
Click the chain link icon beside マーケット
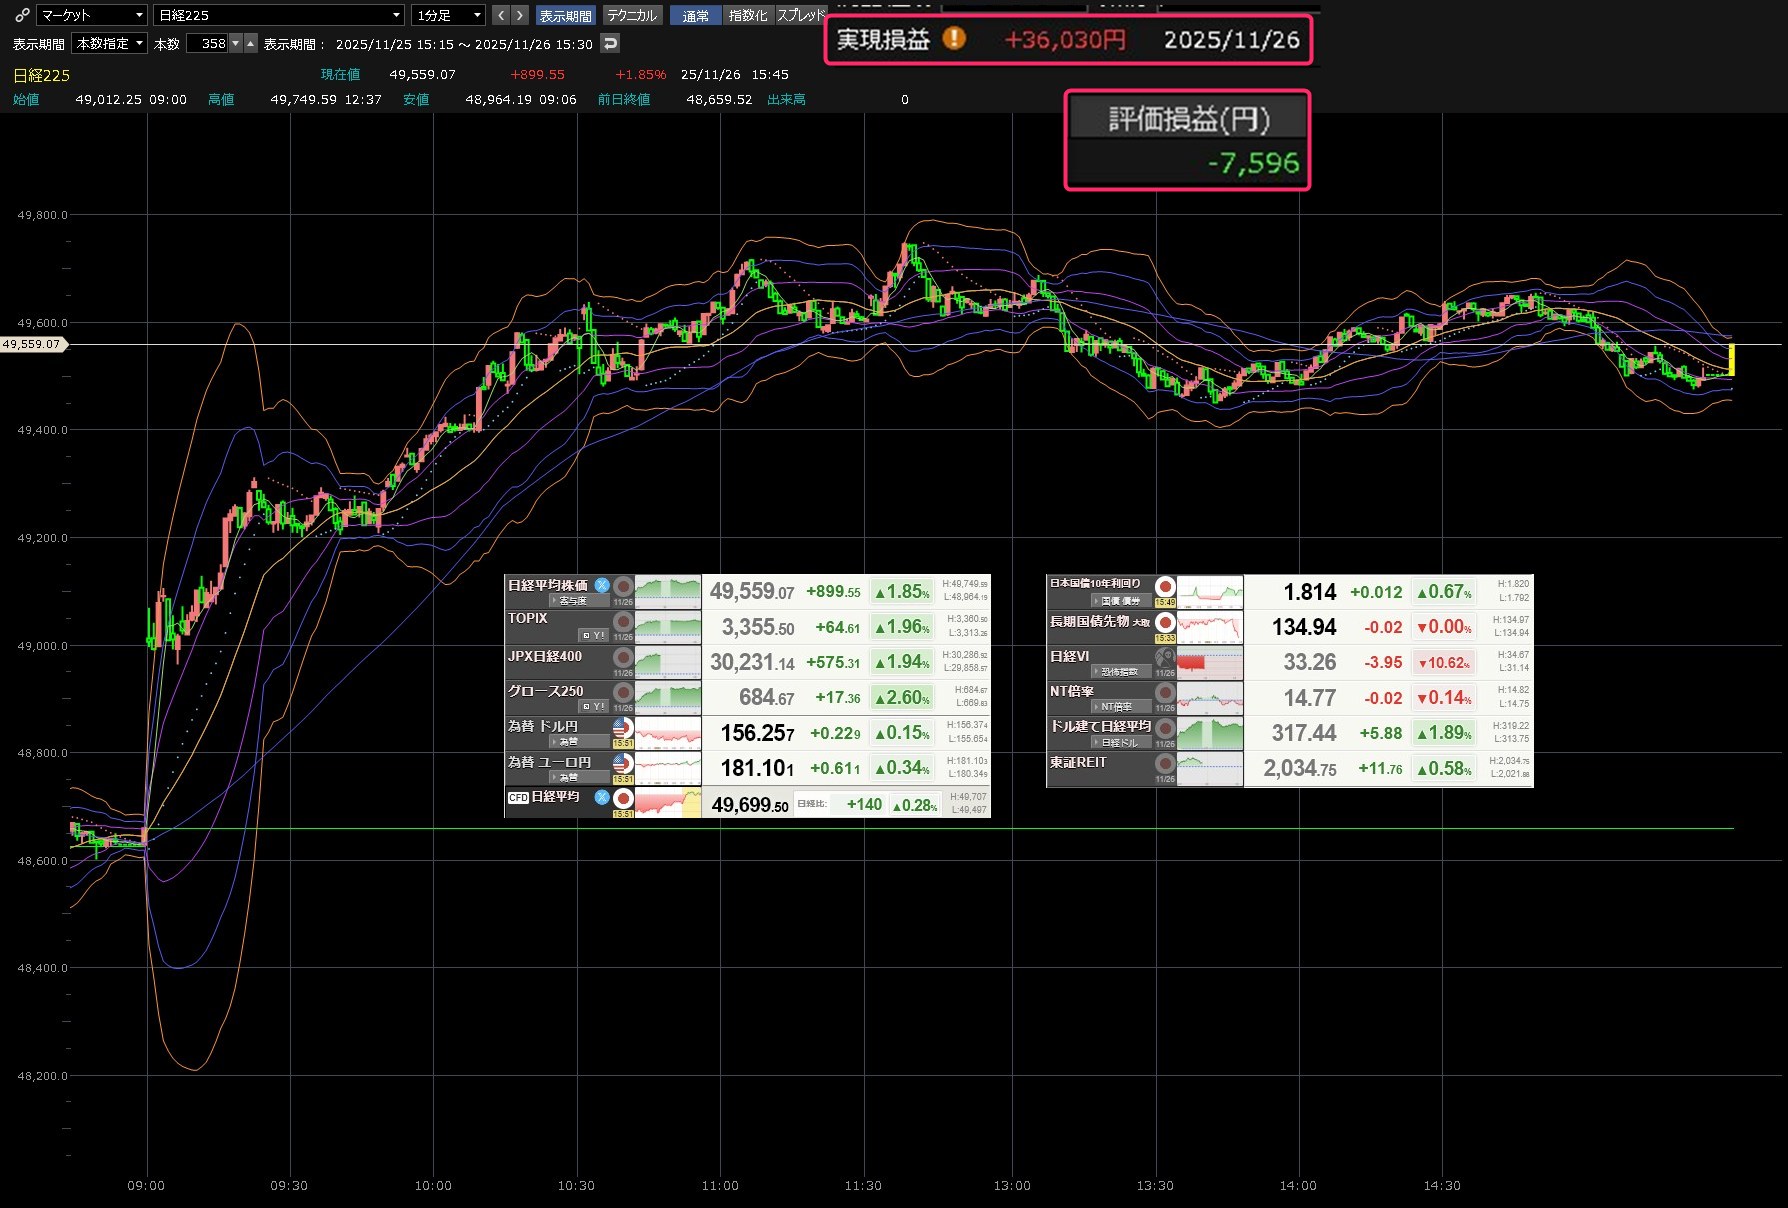point(22,15)
